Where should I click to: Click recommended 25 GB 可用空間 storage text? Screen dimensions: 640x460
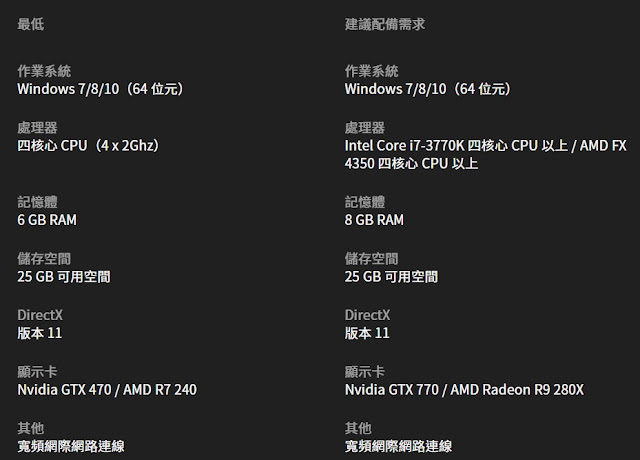391,276
